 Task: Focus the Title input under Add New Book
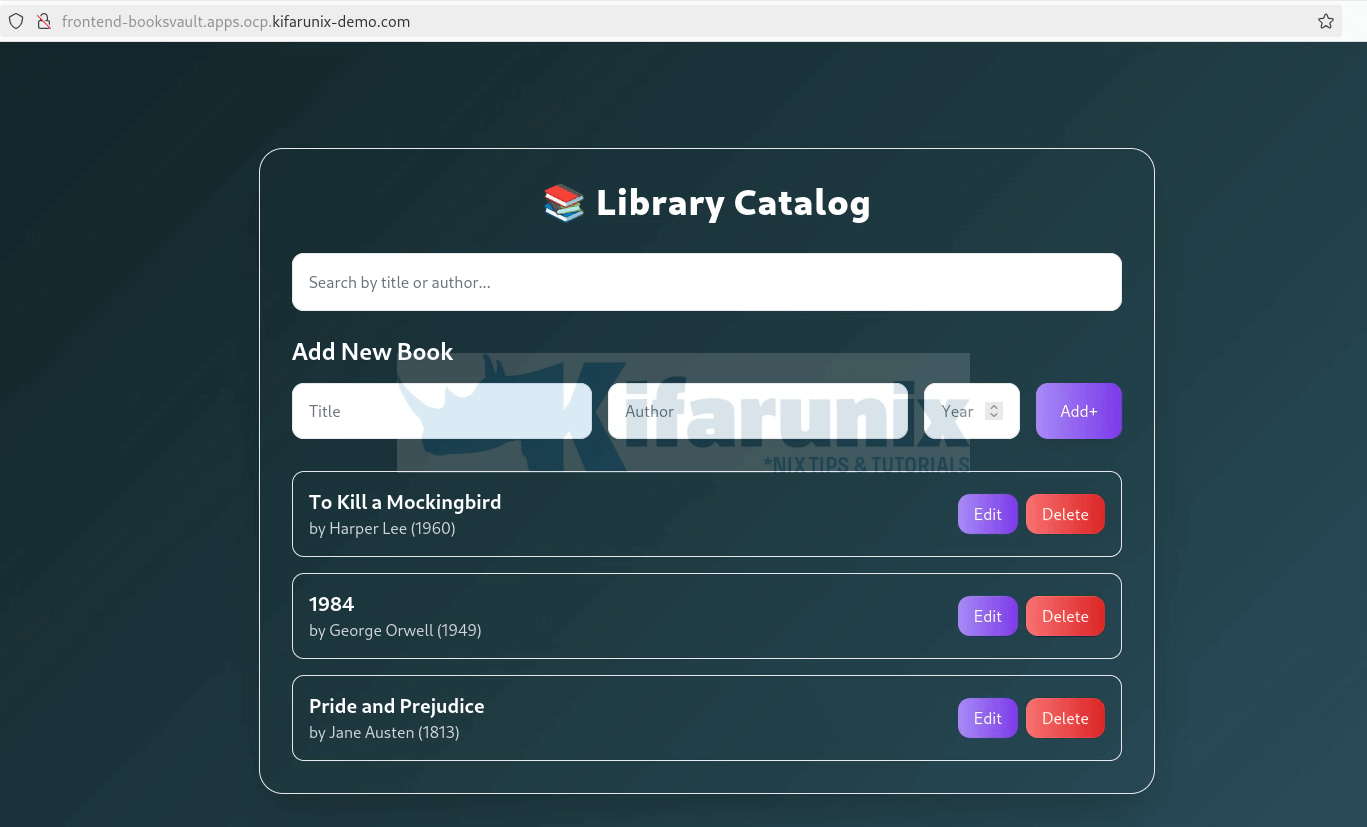point(441,411)
